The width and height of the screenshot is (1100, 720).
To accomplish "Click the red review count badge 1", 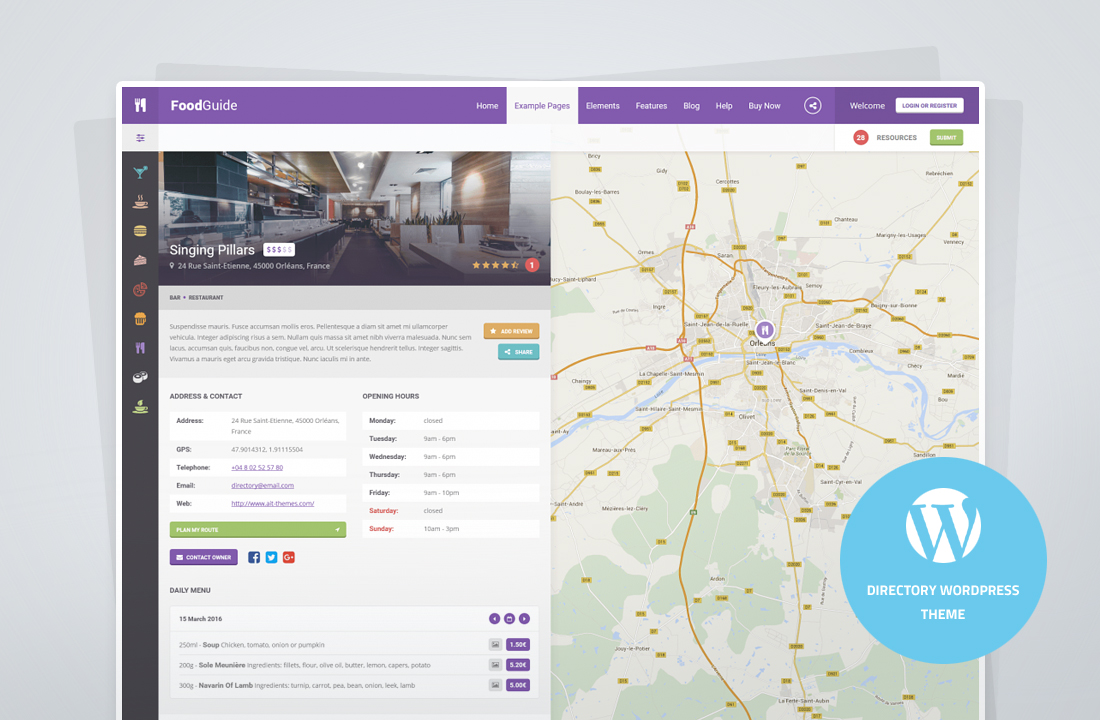I will click(532, 265).
